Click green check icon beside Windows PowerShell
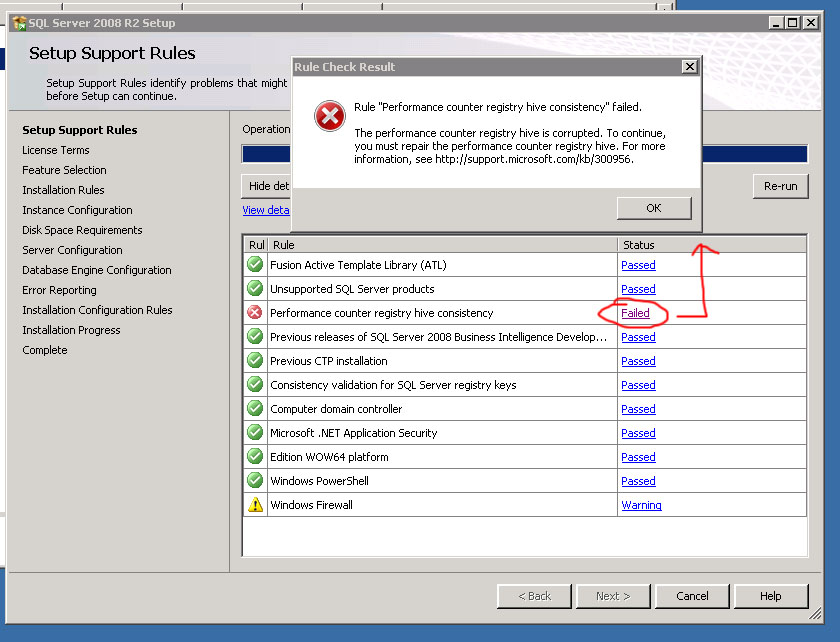Viewport: 840px width, 642px height. coord(255,481)
